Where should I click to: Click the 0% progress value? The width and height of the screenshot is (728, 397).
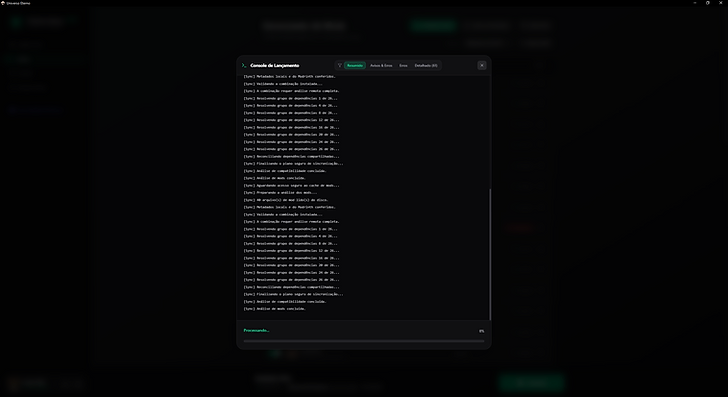click(x=481, y=331)
